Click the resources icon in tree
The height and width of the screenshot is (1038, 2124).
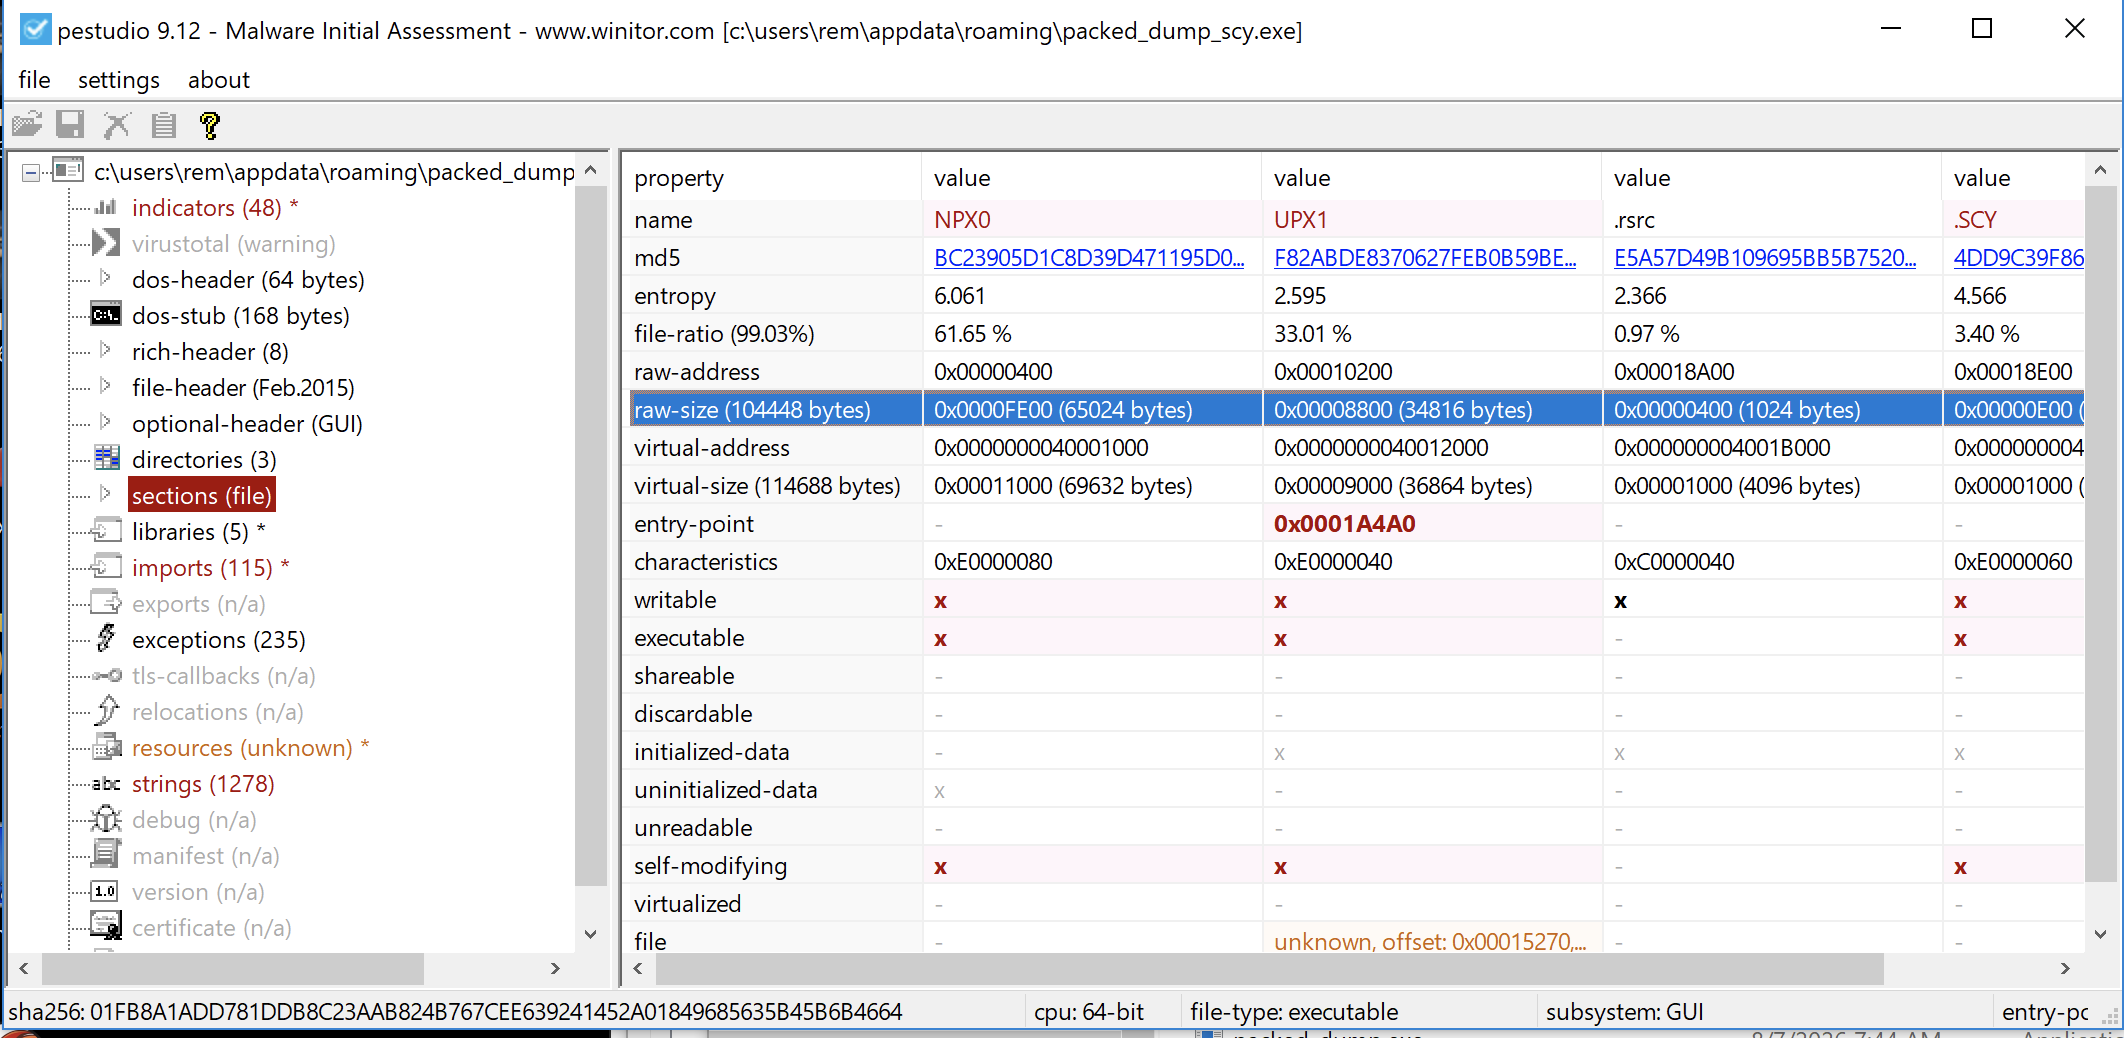pos(106,747)
